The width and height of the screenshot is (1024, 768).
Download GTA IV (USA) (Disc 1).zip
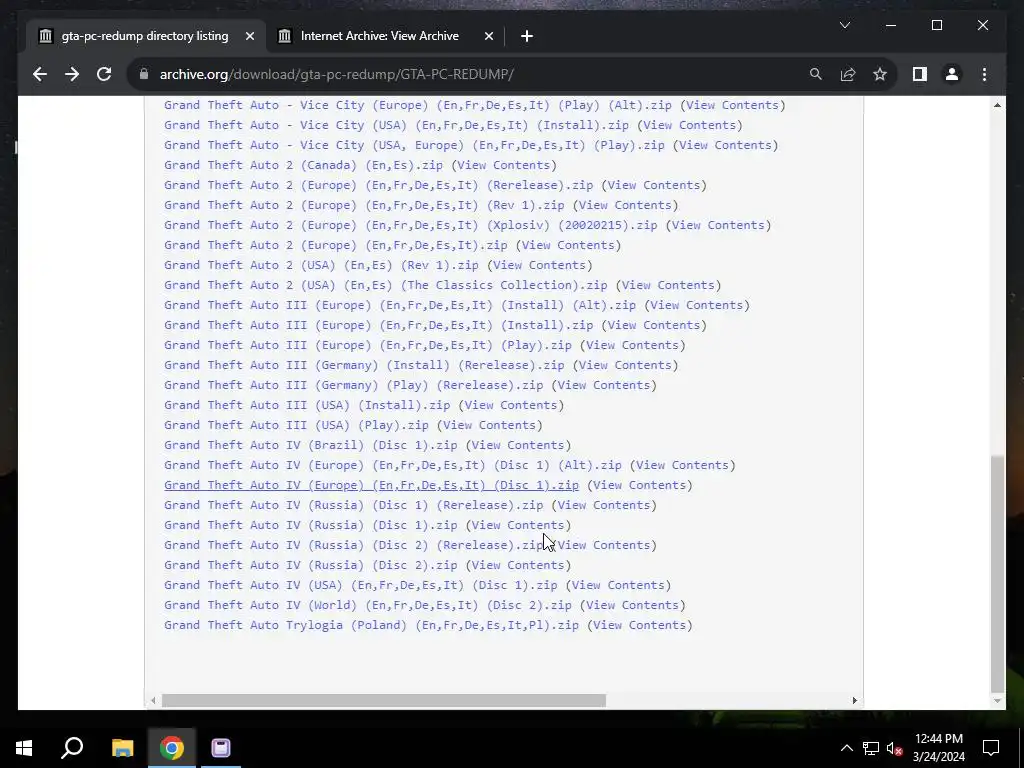(x=360, y=585)
